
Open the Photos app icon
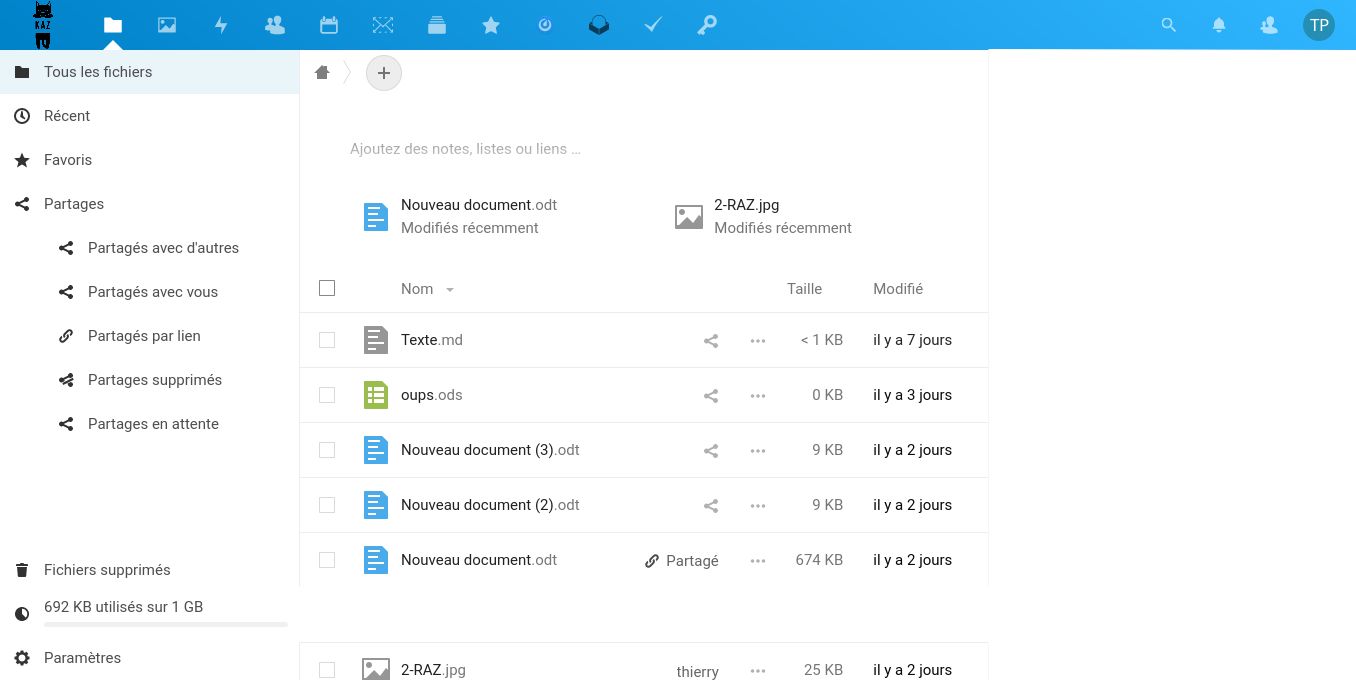click(167, 26)
